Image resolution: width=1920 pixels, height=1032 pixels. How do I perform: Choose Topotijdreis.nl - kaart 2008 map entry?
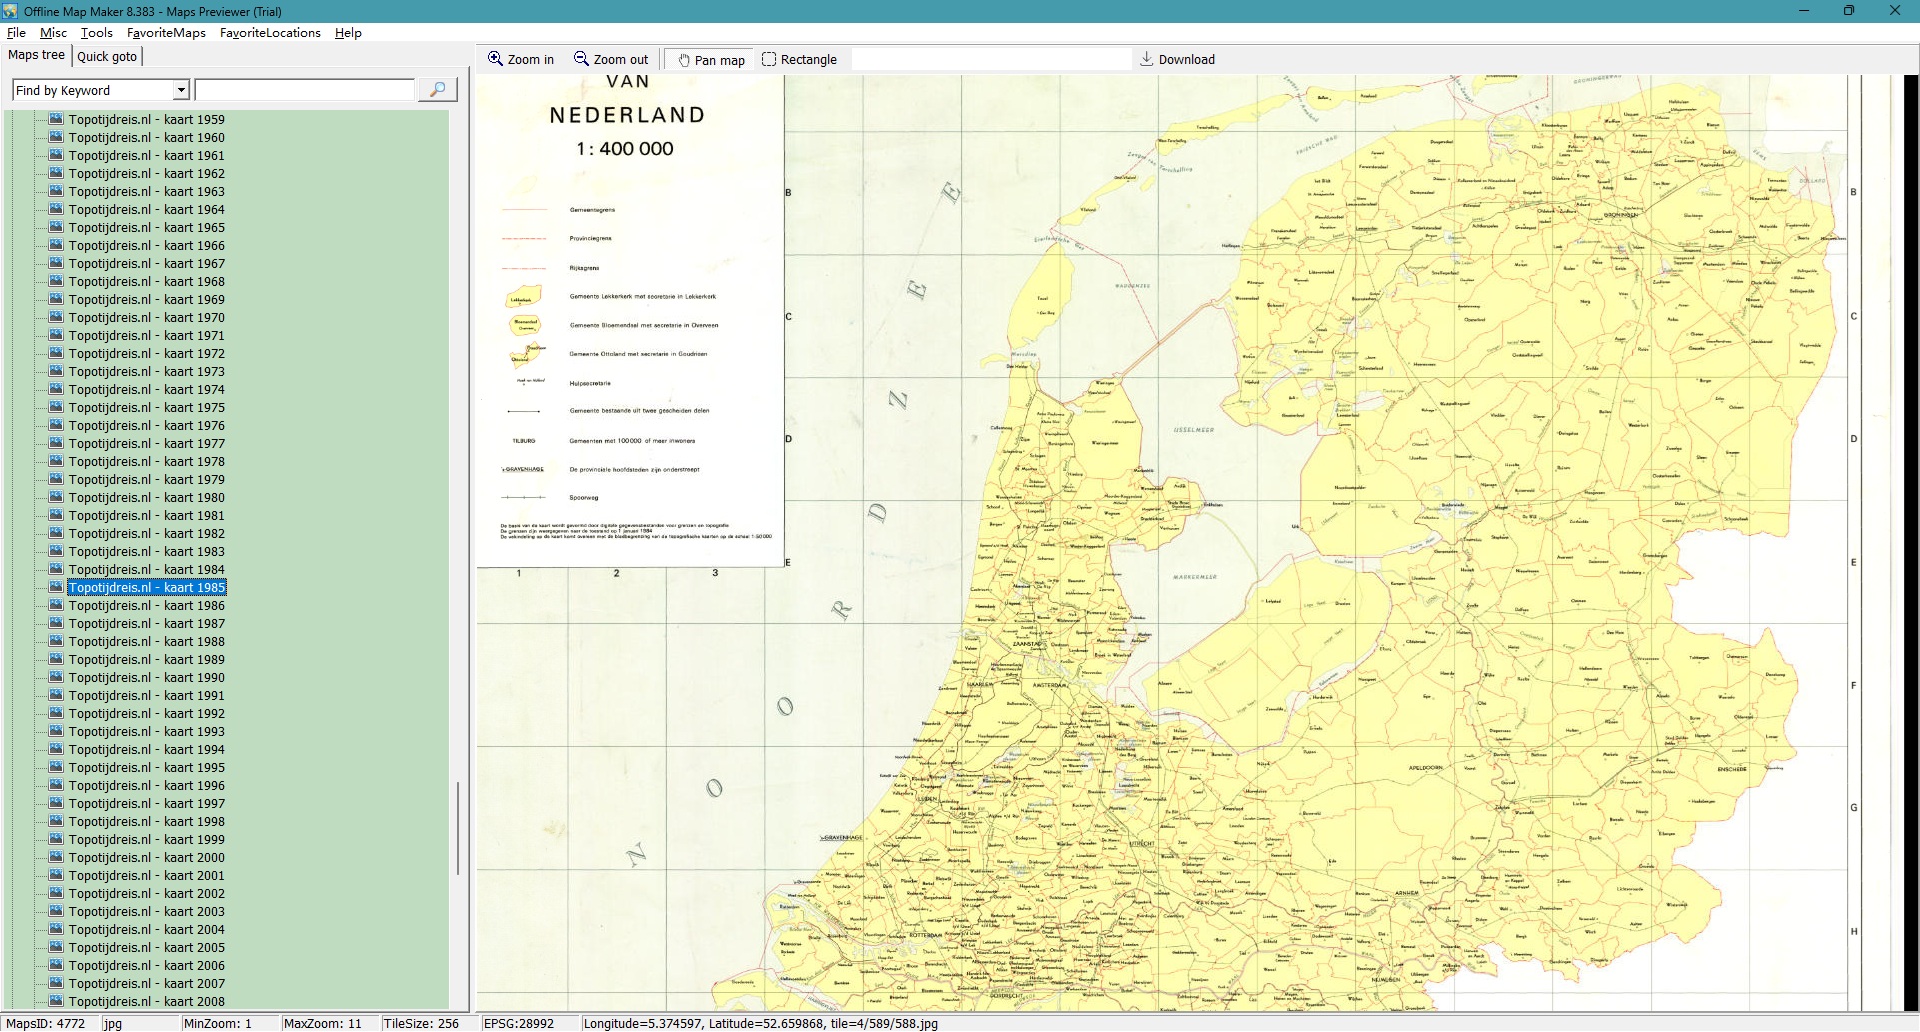[x=146, y=1001]
